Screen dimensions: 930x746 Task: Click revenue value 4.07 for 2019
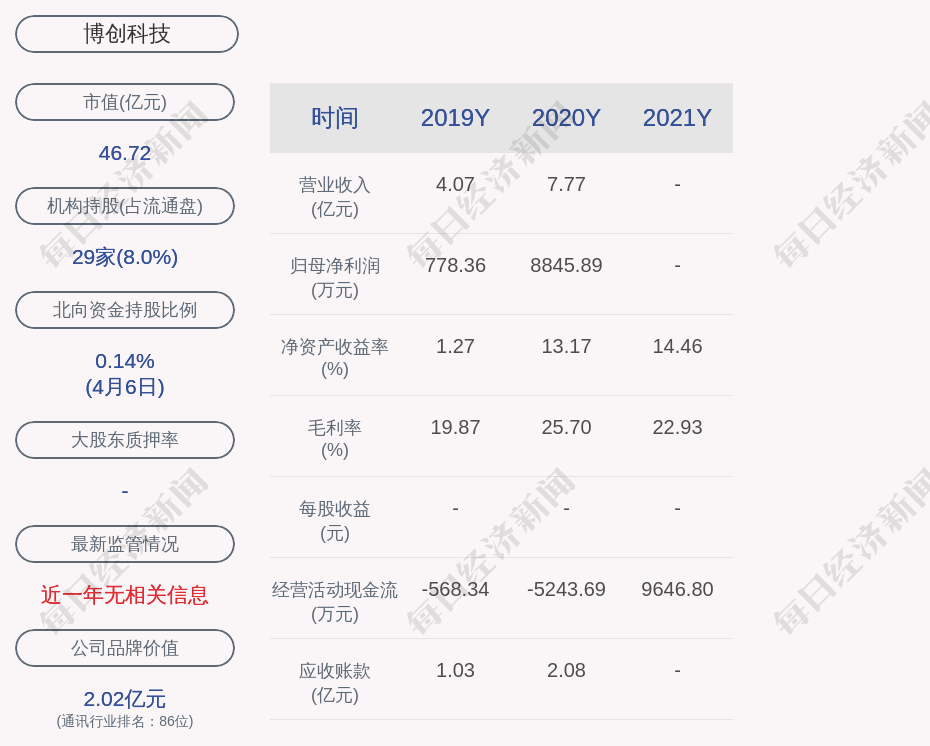(456, 184)
